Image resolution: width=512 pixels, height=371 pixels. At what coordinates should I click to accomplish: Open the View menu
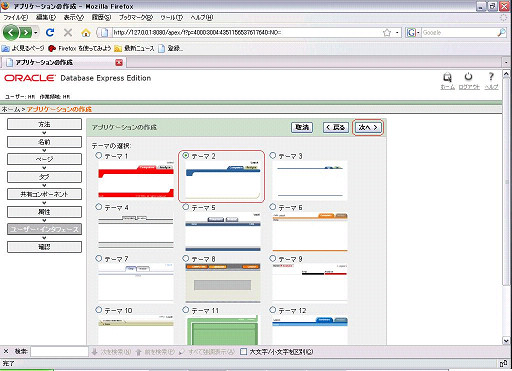click(74, 17)
